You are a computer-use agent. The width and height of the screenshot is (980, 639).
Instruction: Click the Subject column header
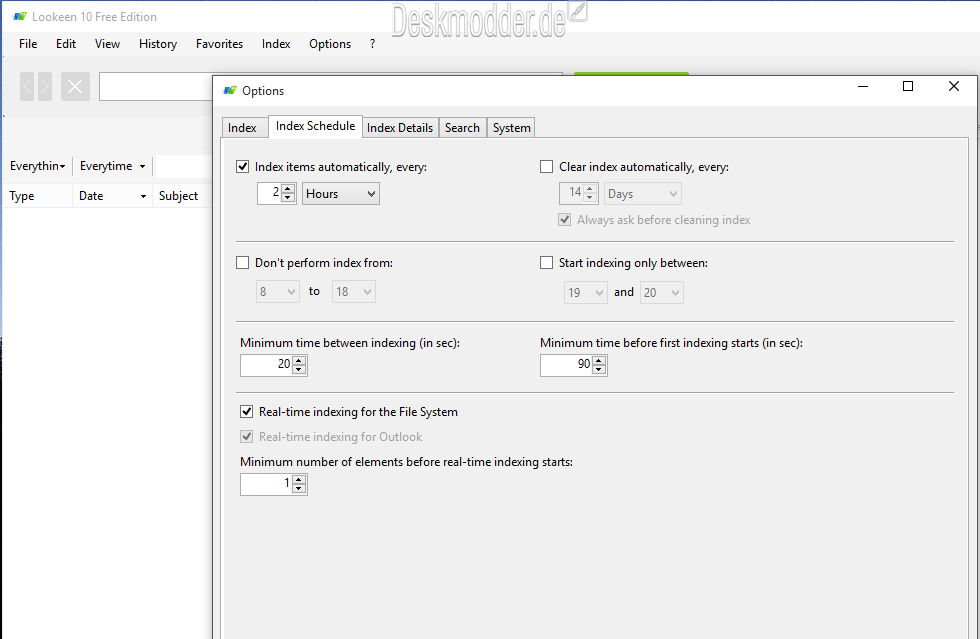coord(182,196)
